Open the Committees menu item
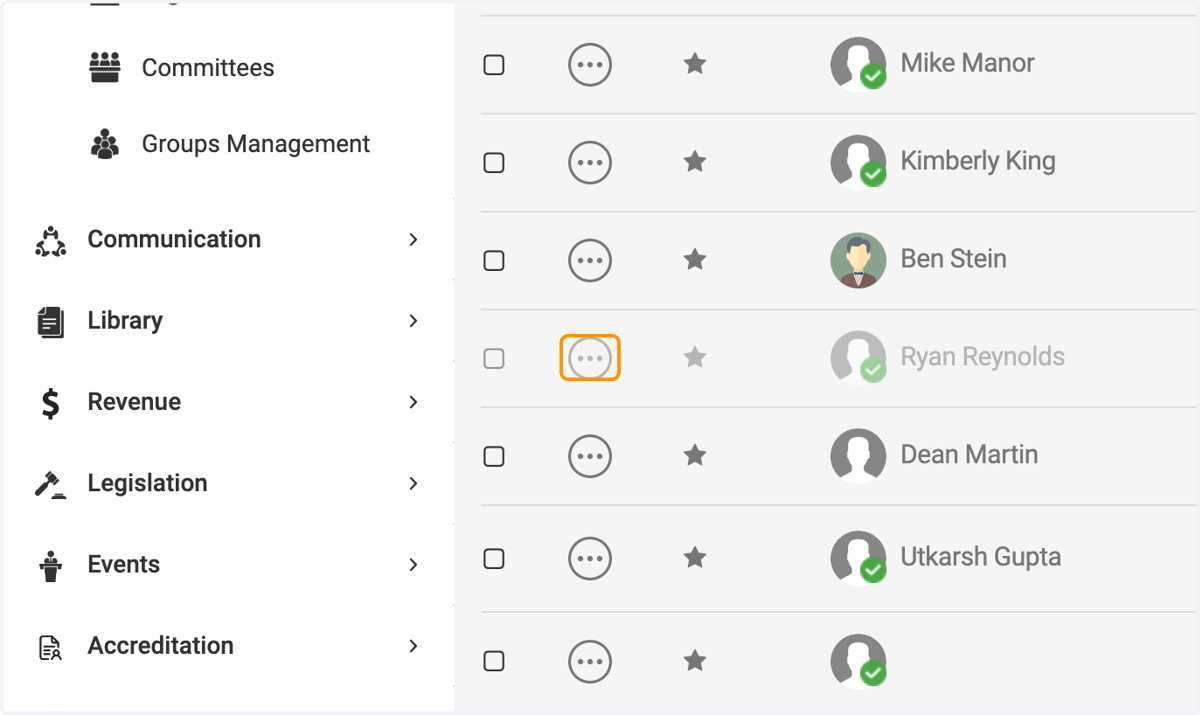 tap(208, 68)
